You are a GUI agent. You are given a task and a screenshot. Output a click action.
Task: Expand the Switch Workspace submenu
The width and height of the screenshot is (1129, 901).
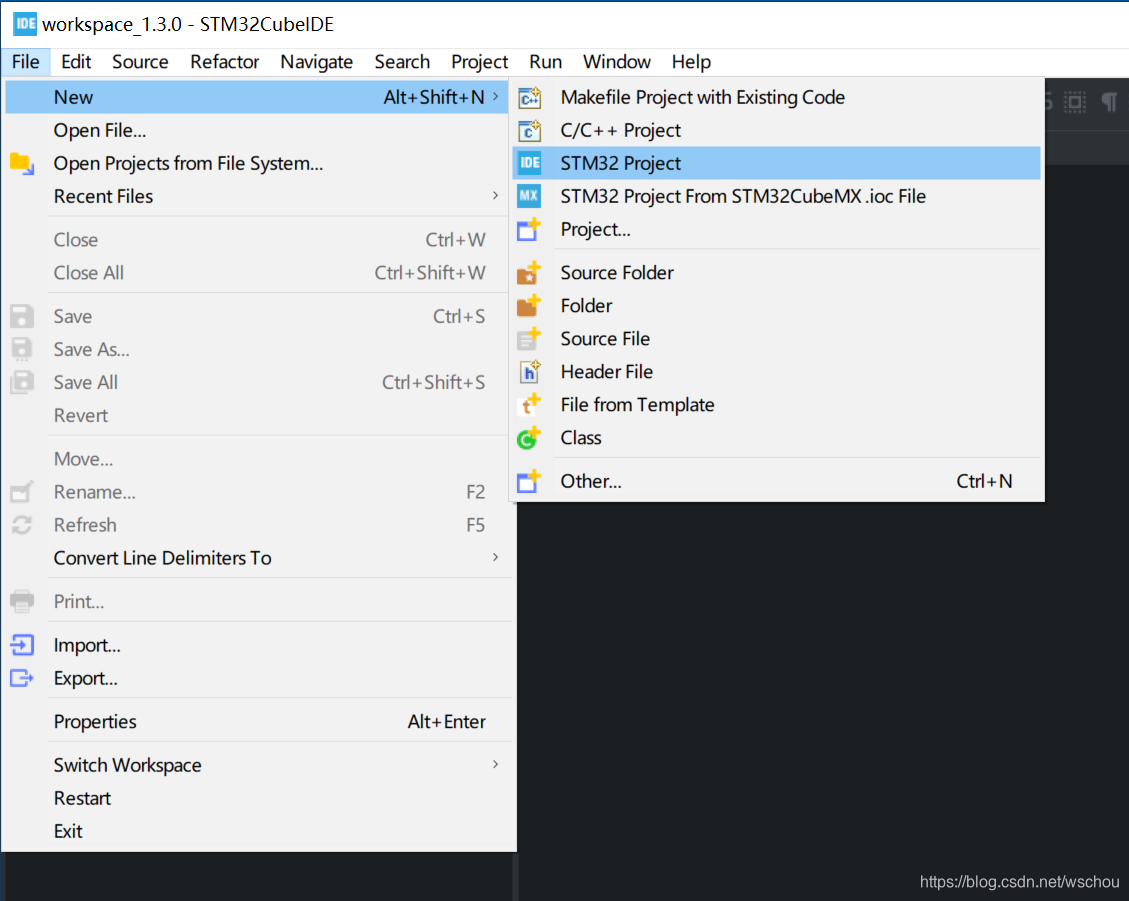click(x=128, y=764)
